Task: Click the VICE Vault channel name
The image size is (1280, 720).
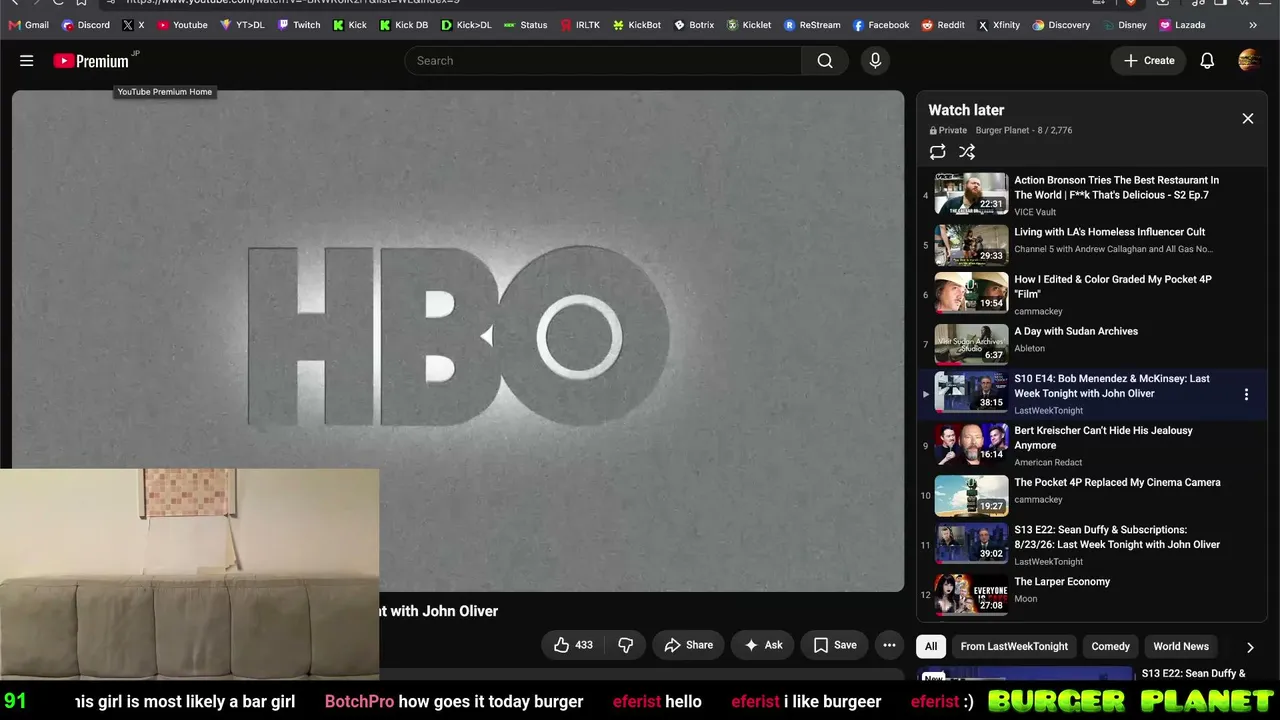Action: click(1035, 212)
